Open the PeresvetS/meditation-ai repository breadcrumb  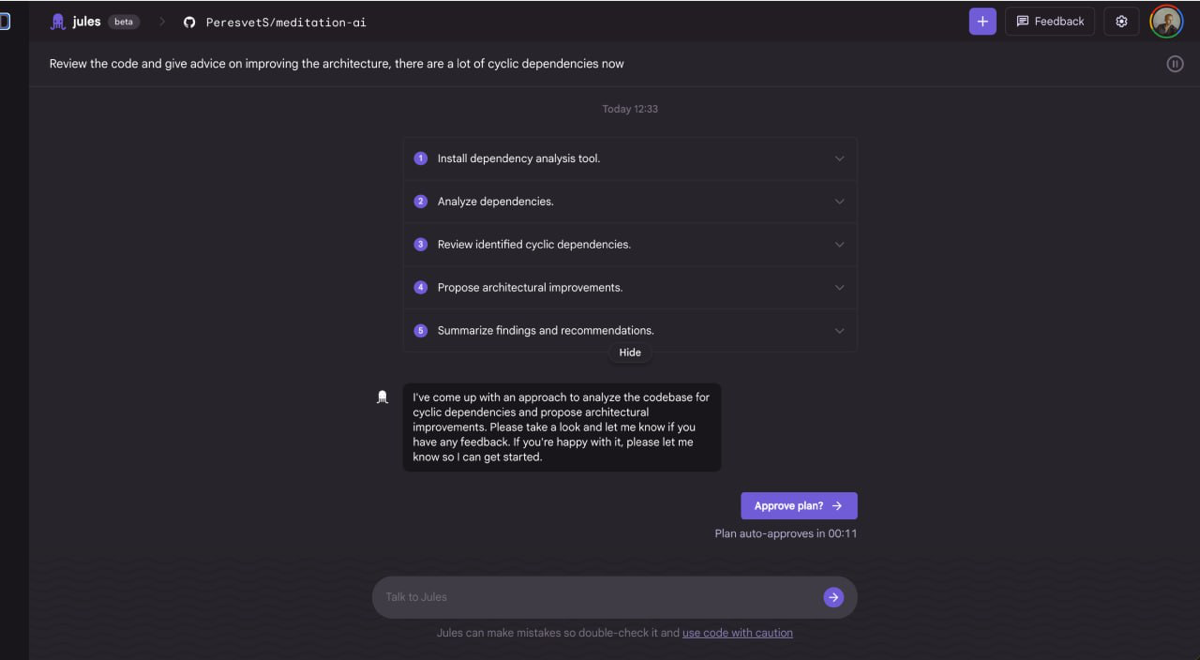pyautogui.click(x=286, y=22)
